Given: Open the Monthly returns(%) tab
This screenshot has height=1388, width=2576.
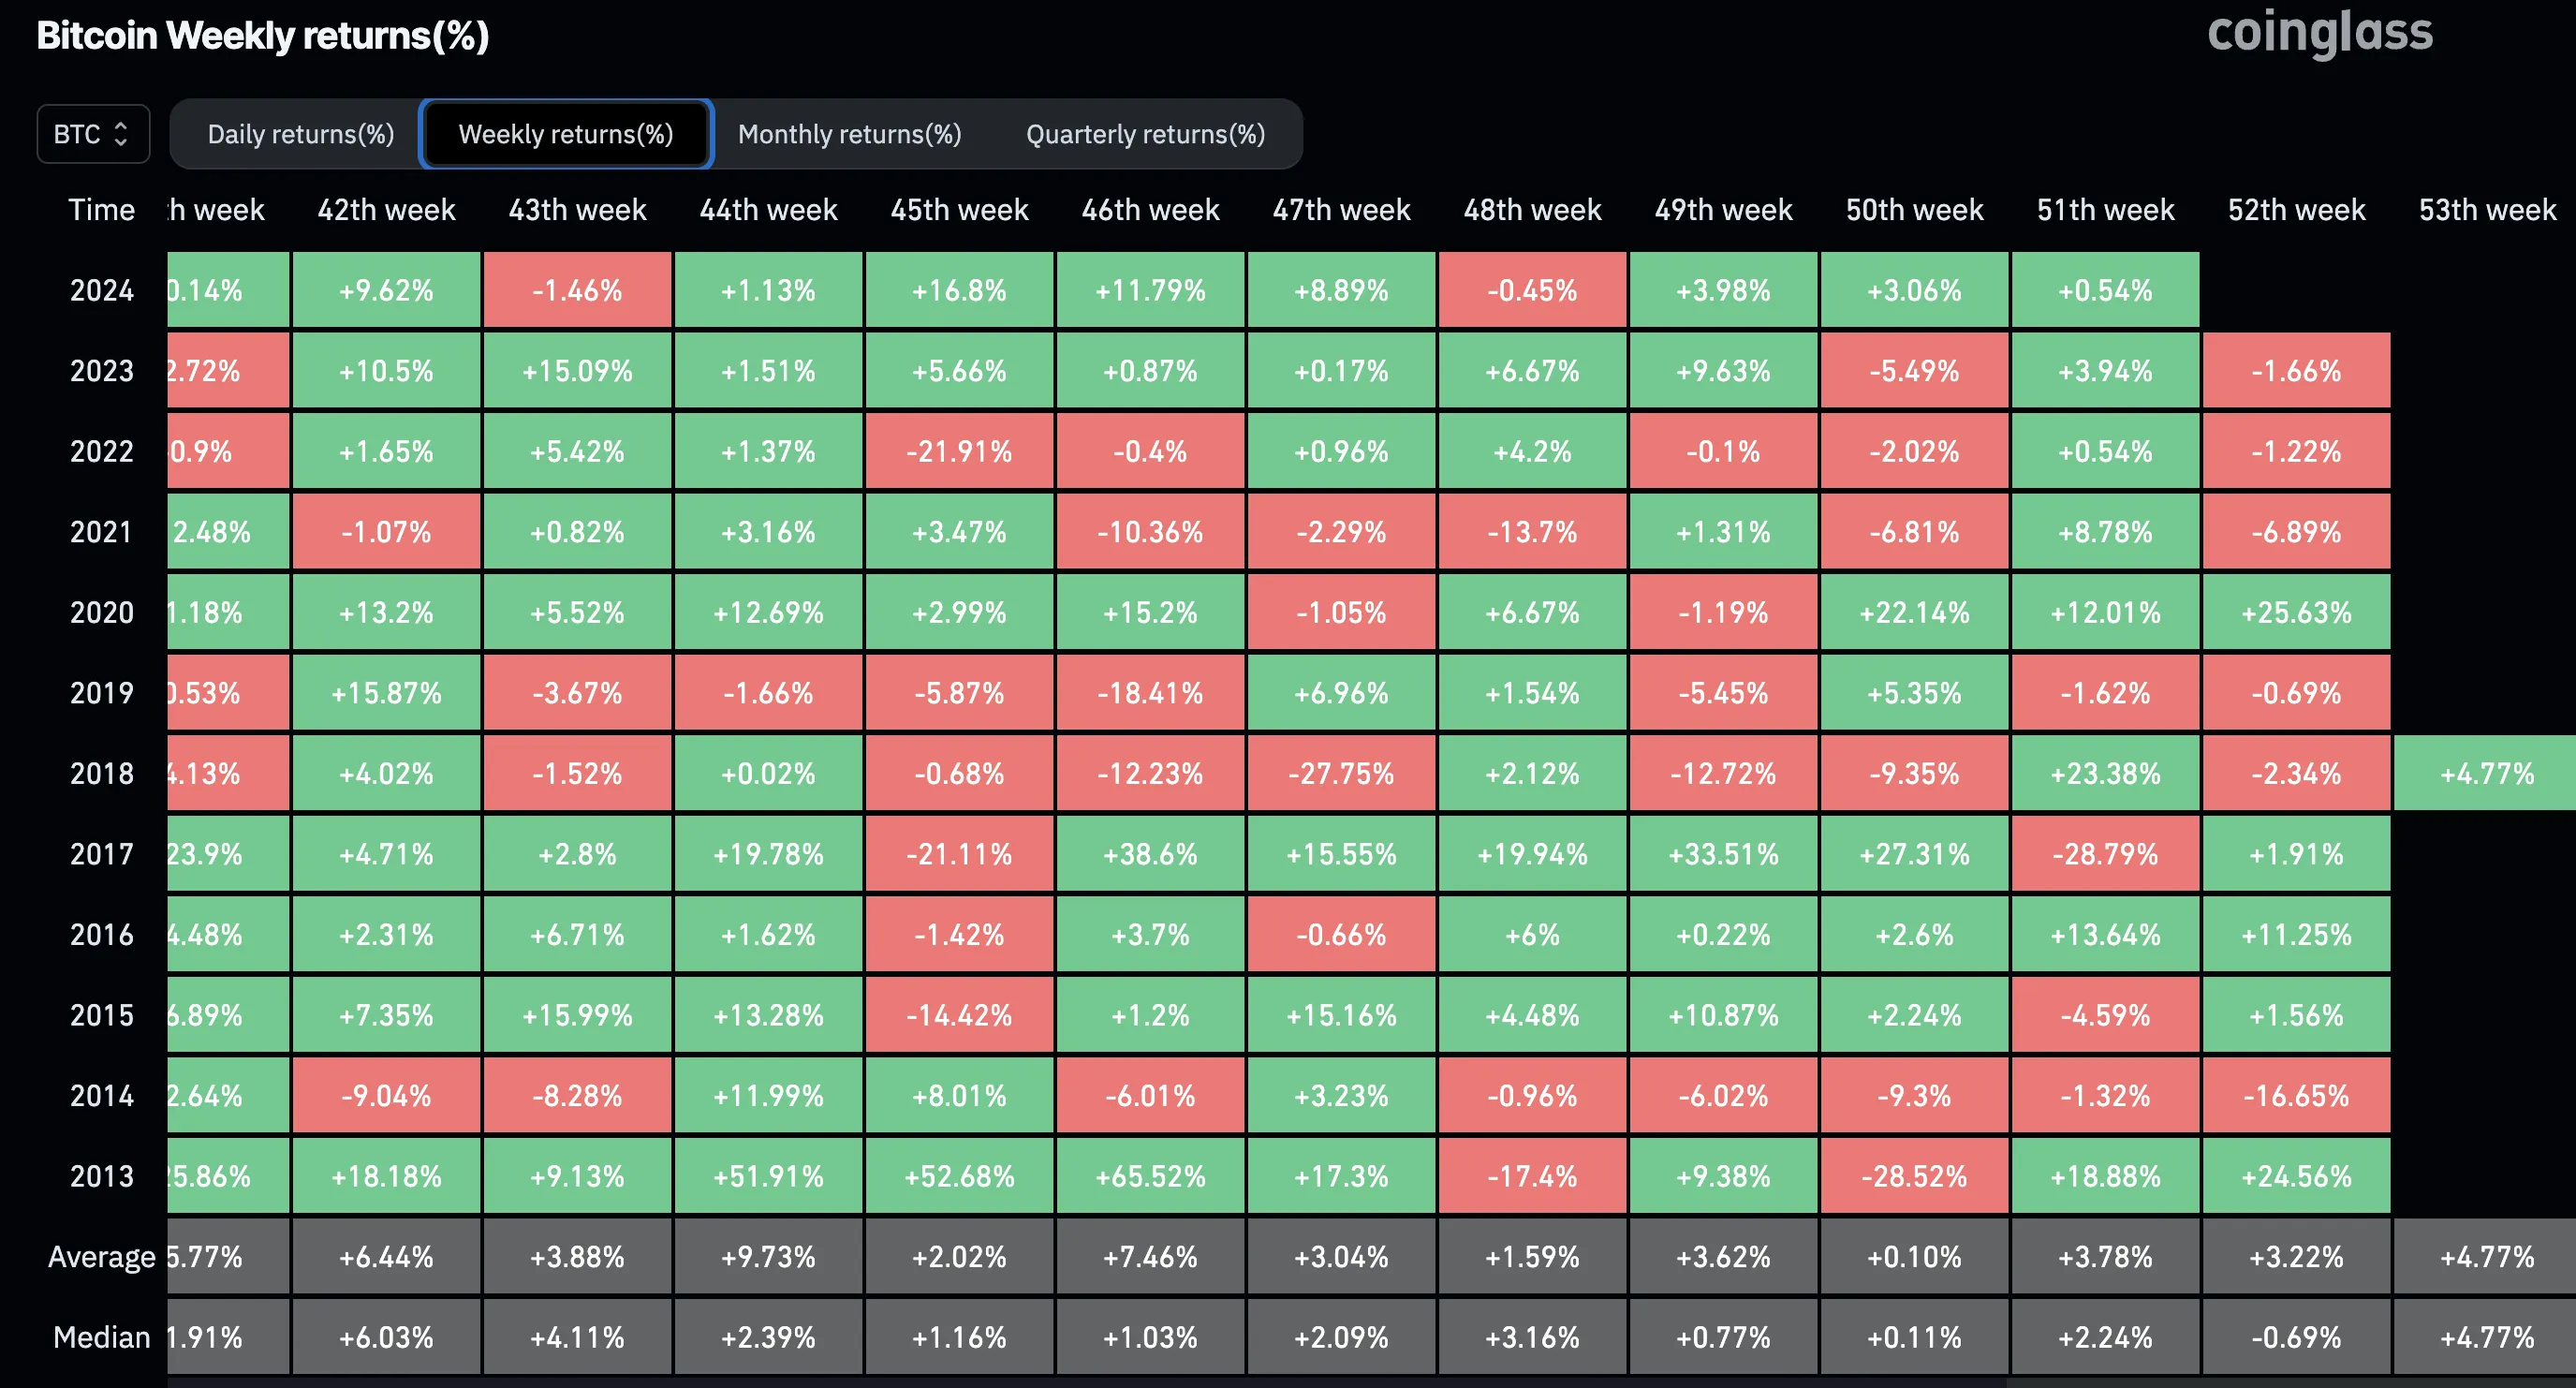Looking at the screenshot, I should [849, 134].
